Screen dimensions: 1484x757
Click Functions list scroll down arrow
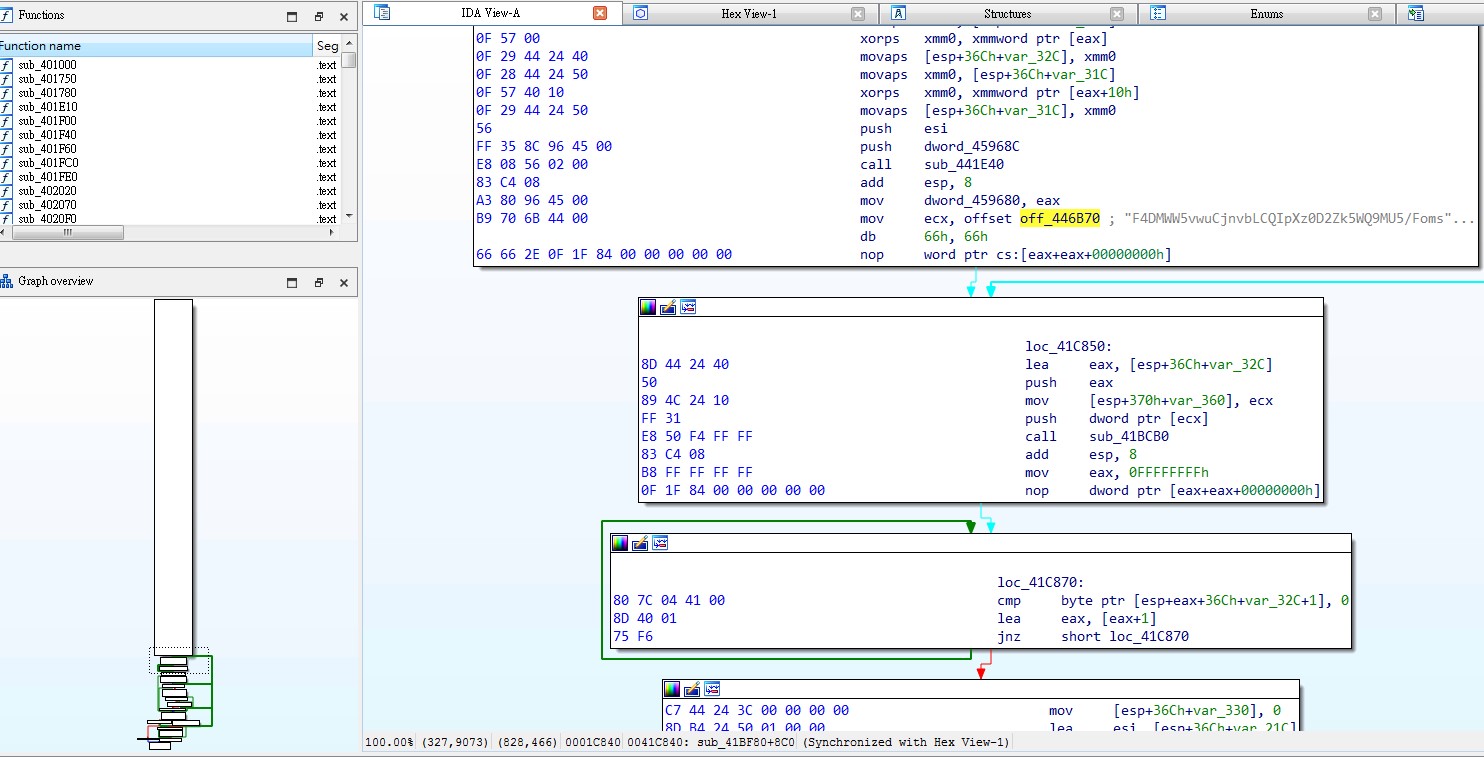tap(349, 216)
